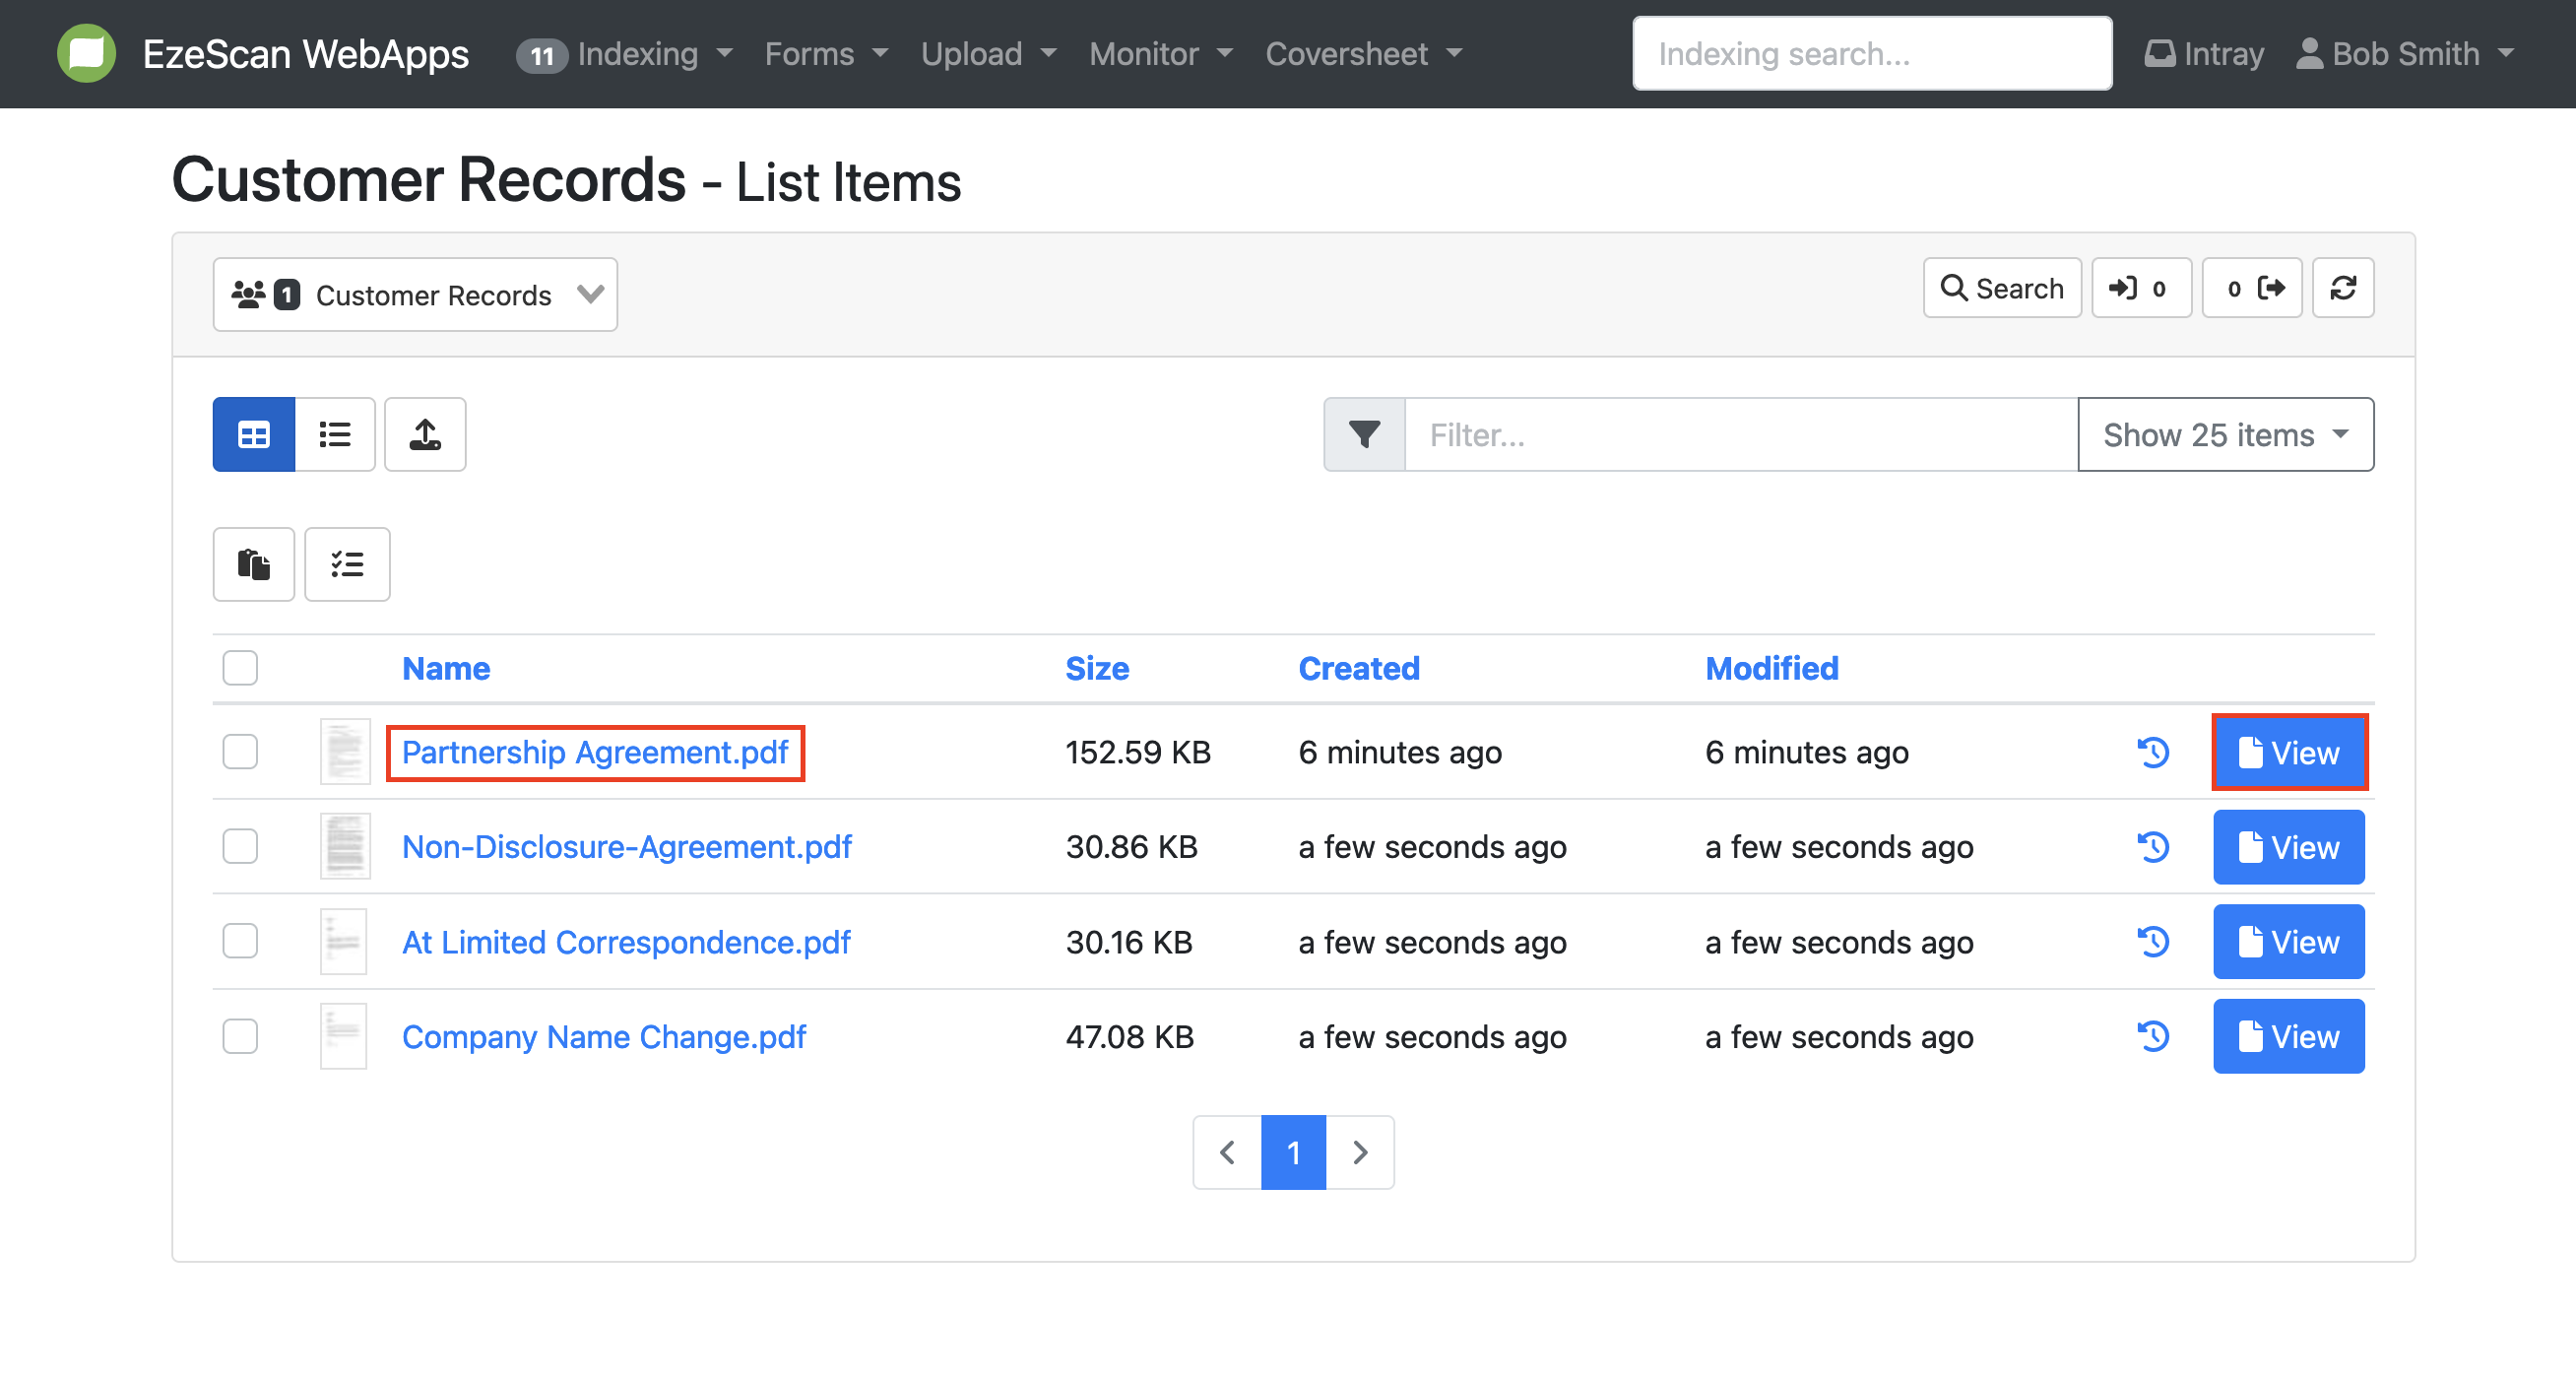This screenshot has height=1381, width=2576.
Task: Expand the Customer Records list dropdown
Action: (x=415, y=295)
